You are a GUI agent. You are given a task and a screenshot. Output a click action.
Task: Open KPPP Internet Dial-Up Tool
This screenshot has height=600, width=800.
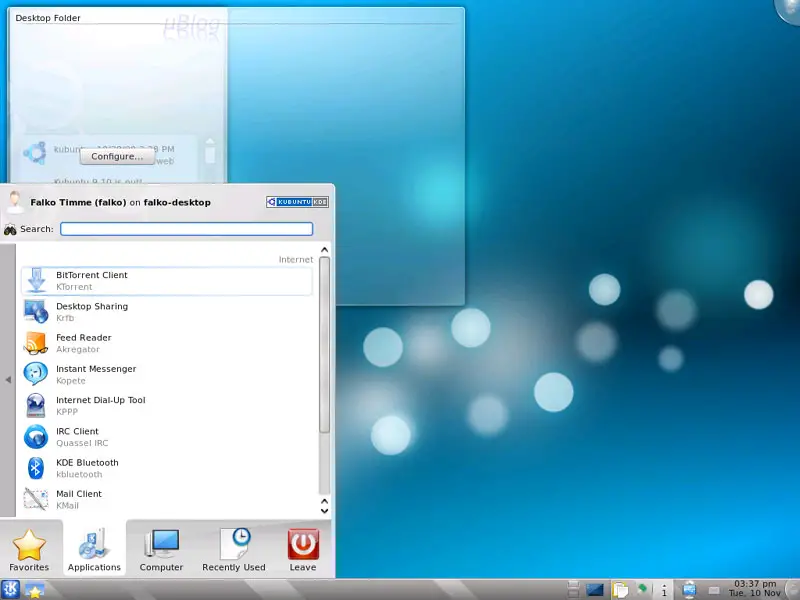(x=167, y=406)
